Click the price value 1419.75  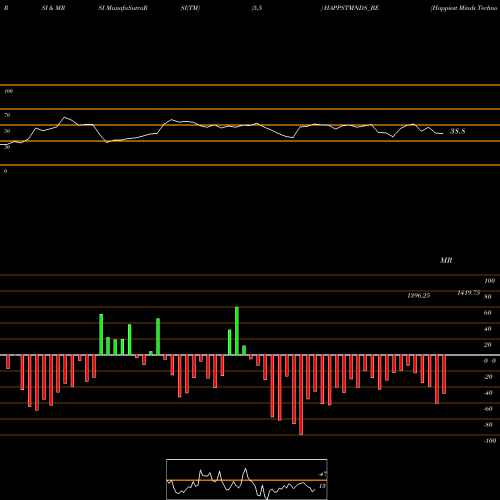click(x=469, y=293)
